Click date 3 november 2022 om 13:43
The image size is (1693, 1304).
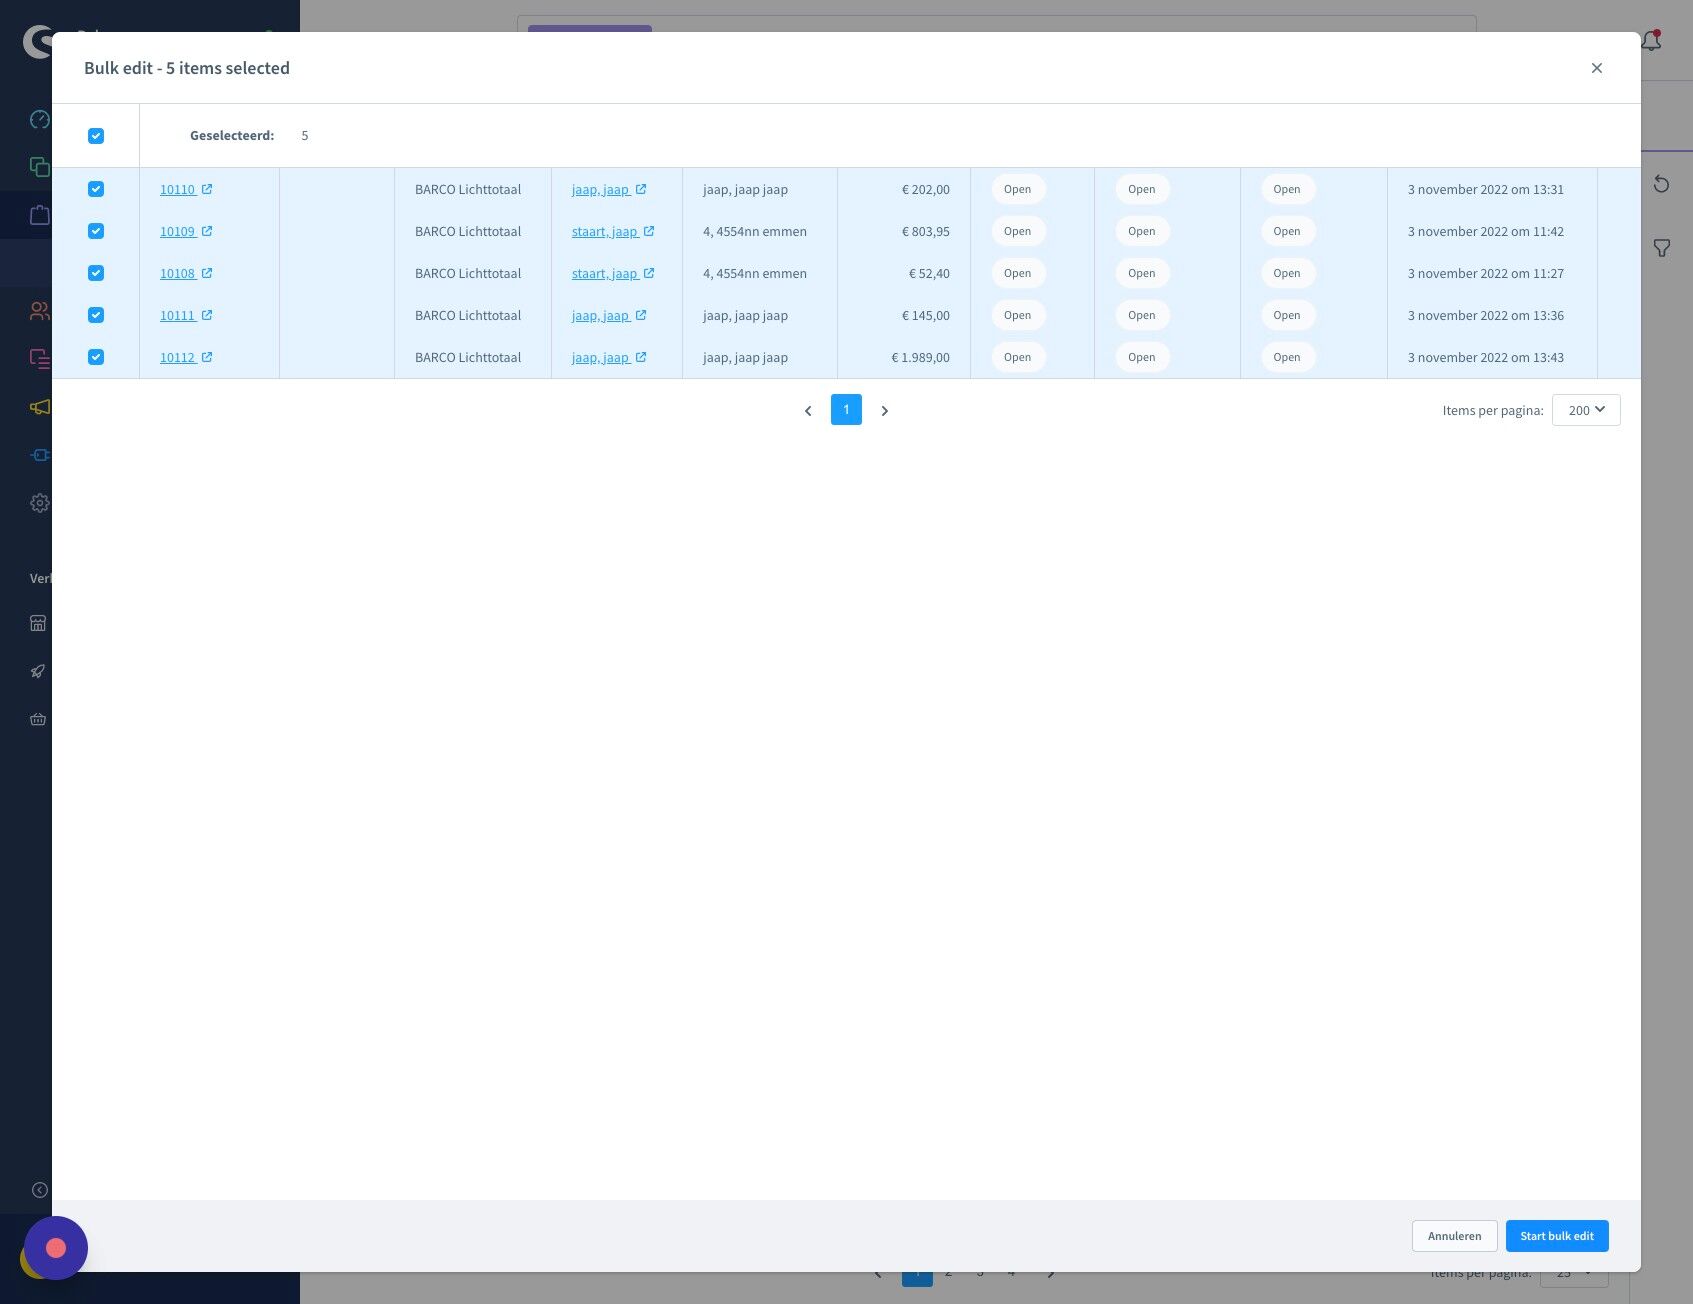[x=1485, y=357]
